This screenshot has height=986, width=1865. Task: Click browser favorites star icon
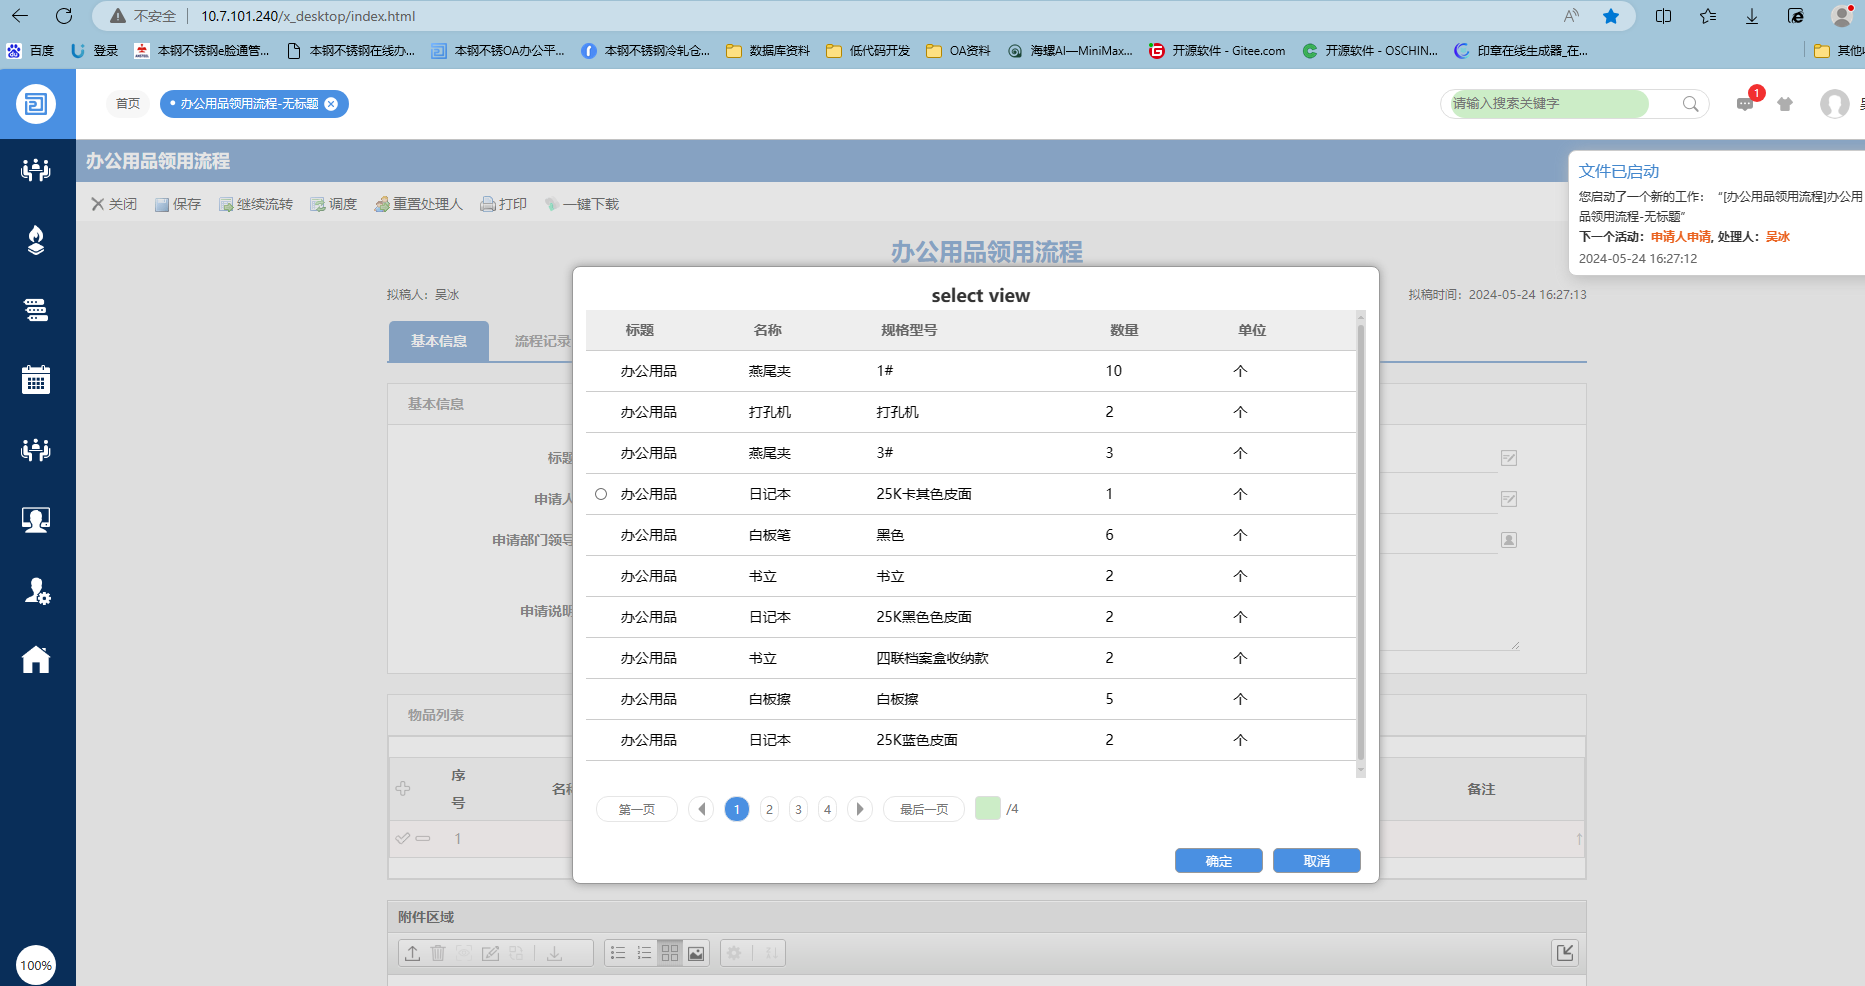1611,16
